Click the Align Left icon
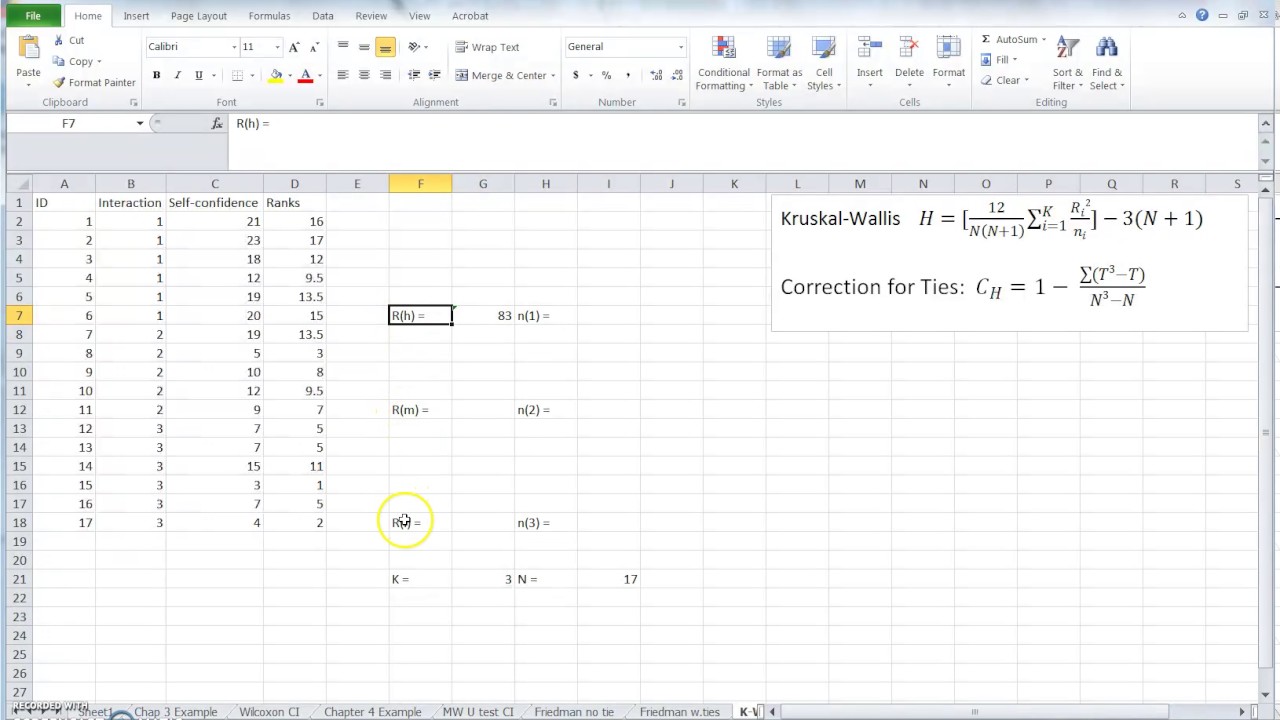 pyautogui.click(x=343, y=75)
